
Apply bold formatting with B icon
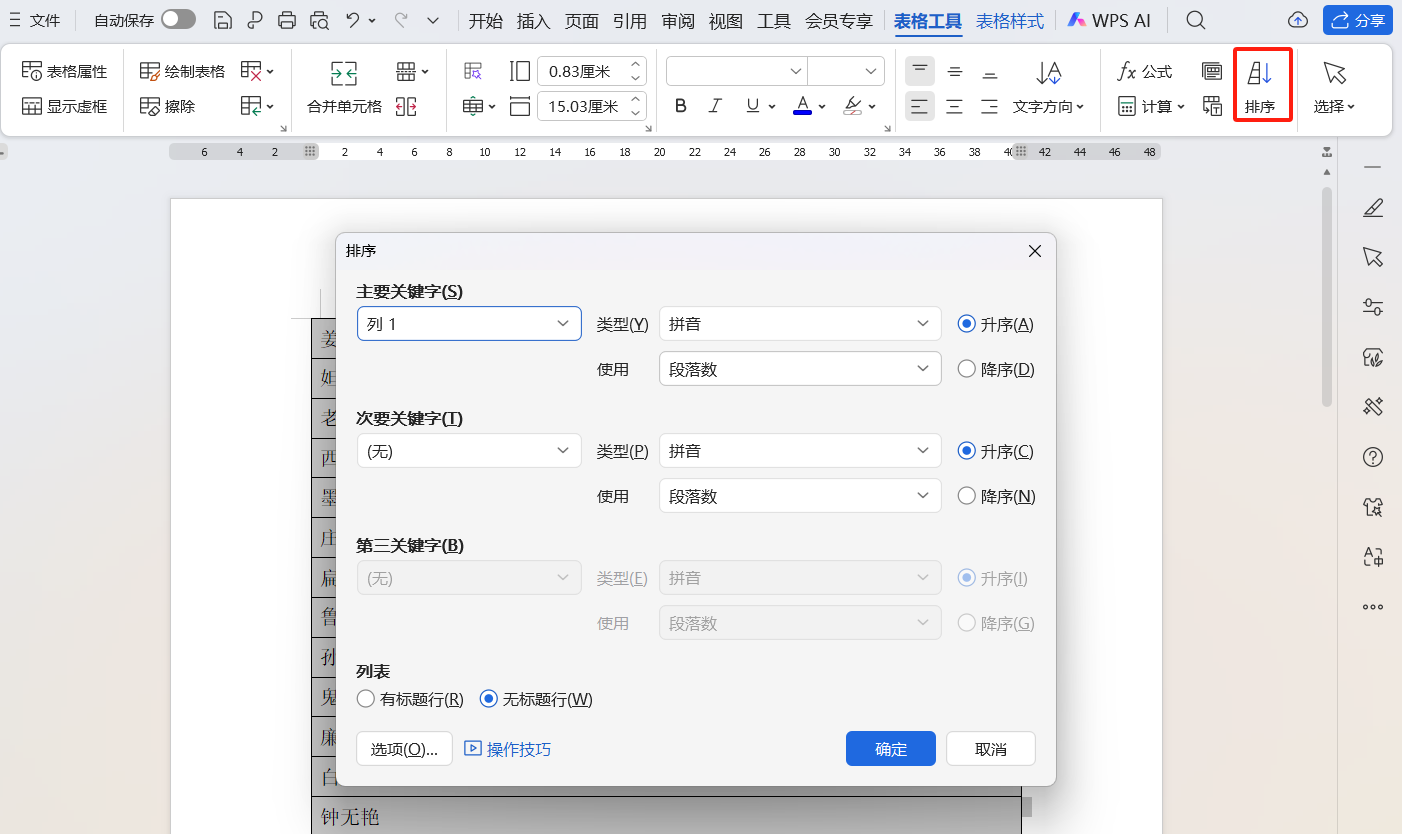[680, 105]
